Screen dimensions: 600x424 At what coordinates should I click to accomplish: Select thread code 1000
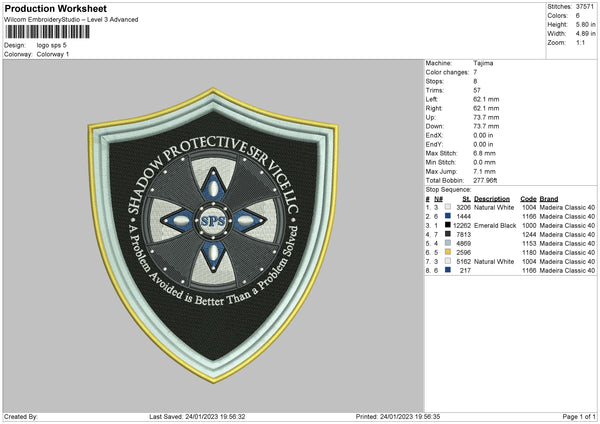tap(529, 225)
